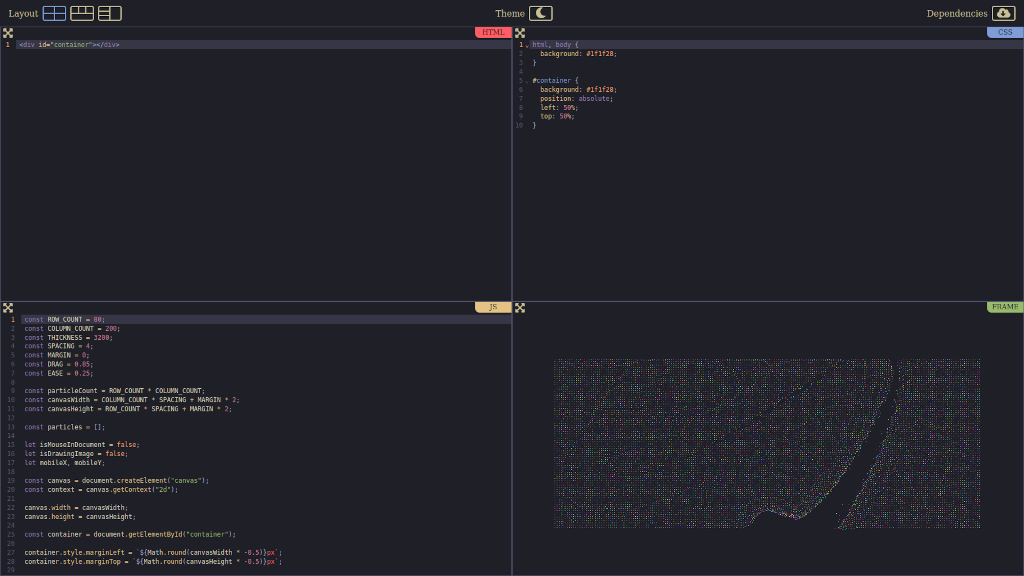Click 'let mobileX, mobileY;' line
The height and width of the screenshot is (576, 1024).
click(65, 463)
